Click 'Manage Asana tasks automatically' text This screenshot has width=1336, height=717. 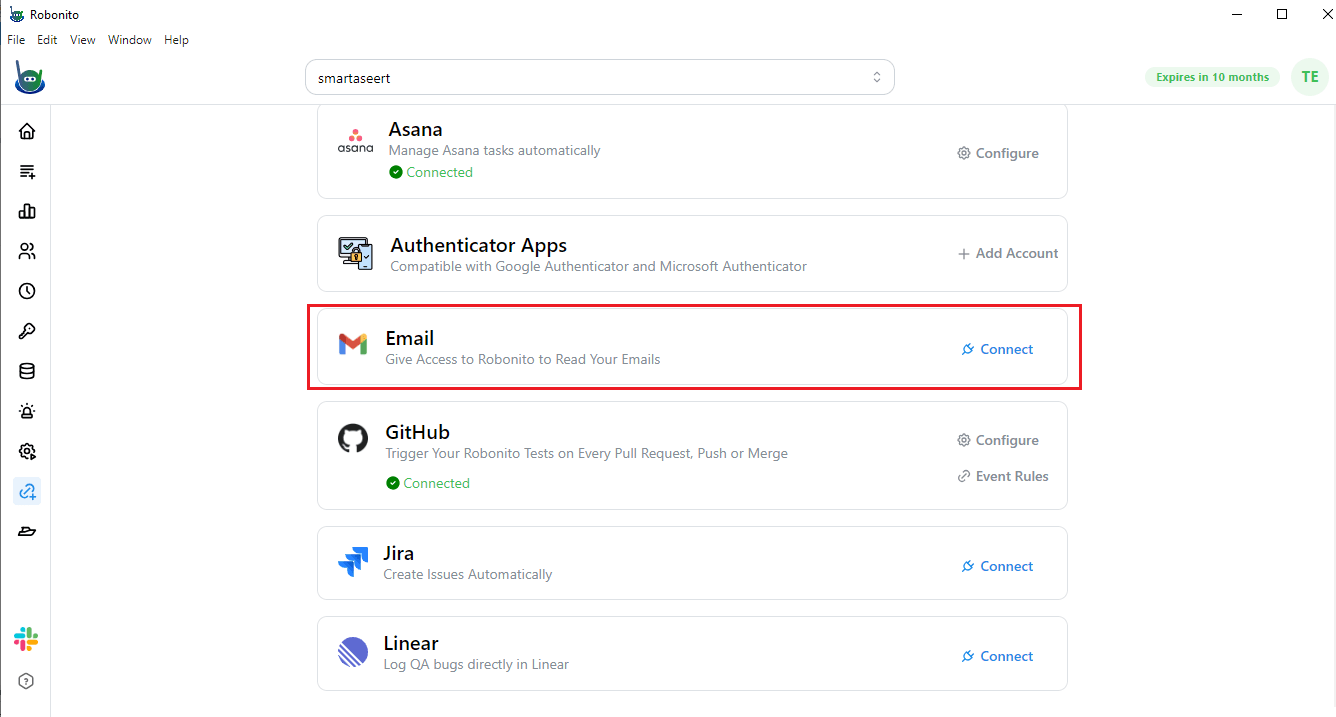point(495,151)
